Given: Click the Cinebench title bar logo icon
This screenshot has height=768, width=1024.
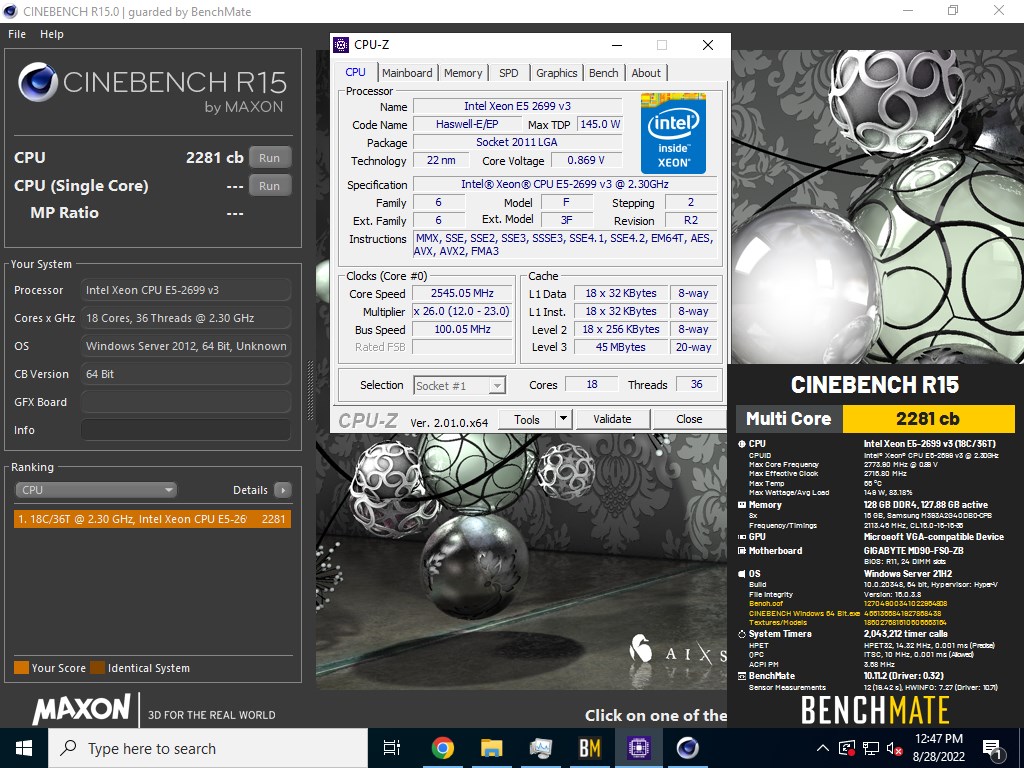Looking at the screenshot, I should click(x=11, y=11).
